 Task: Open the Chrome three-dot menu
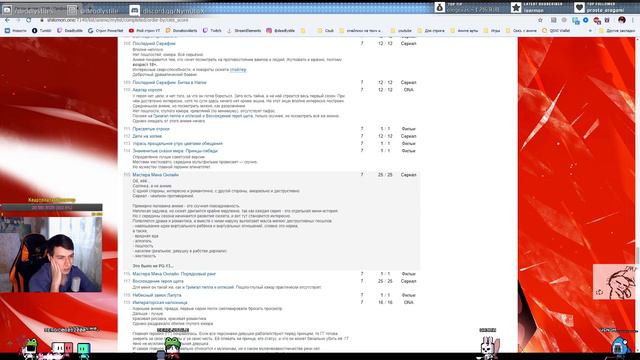pos(634,20)
